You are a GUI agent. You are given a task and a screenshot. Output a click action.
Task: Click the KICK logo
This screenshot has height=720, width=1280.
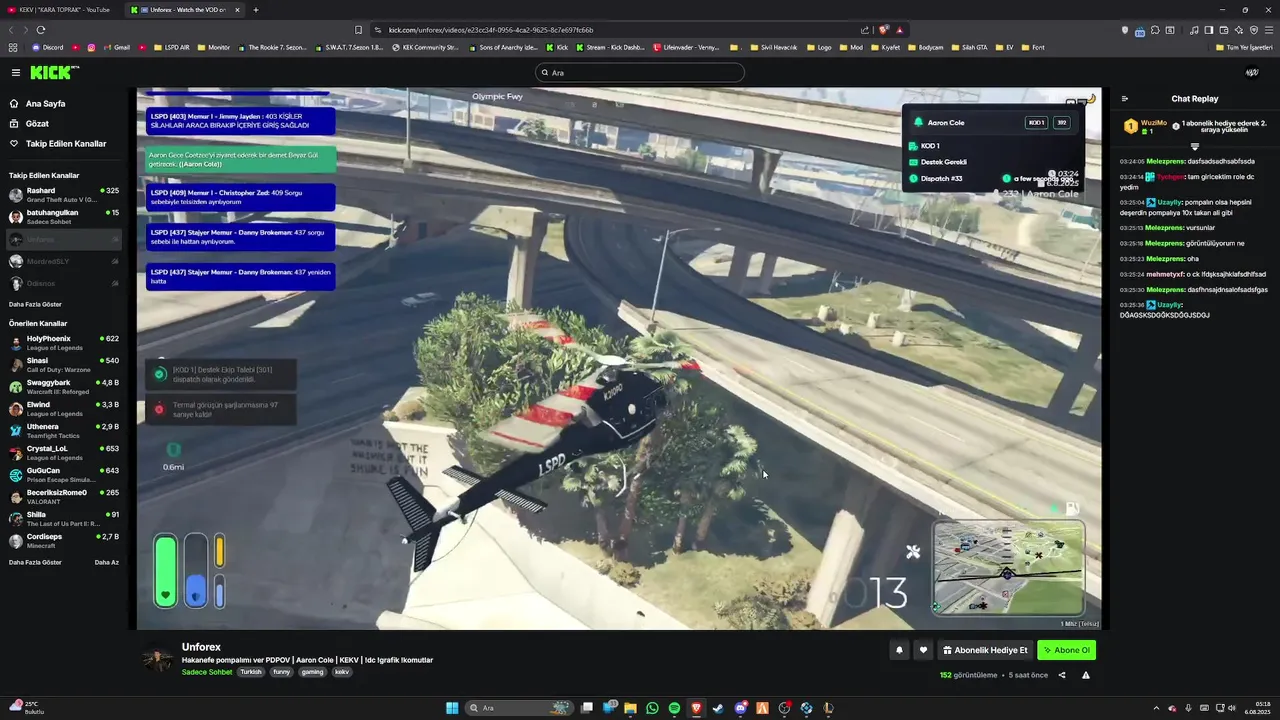[x=54, y=72]
